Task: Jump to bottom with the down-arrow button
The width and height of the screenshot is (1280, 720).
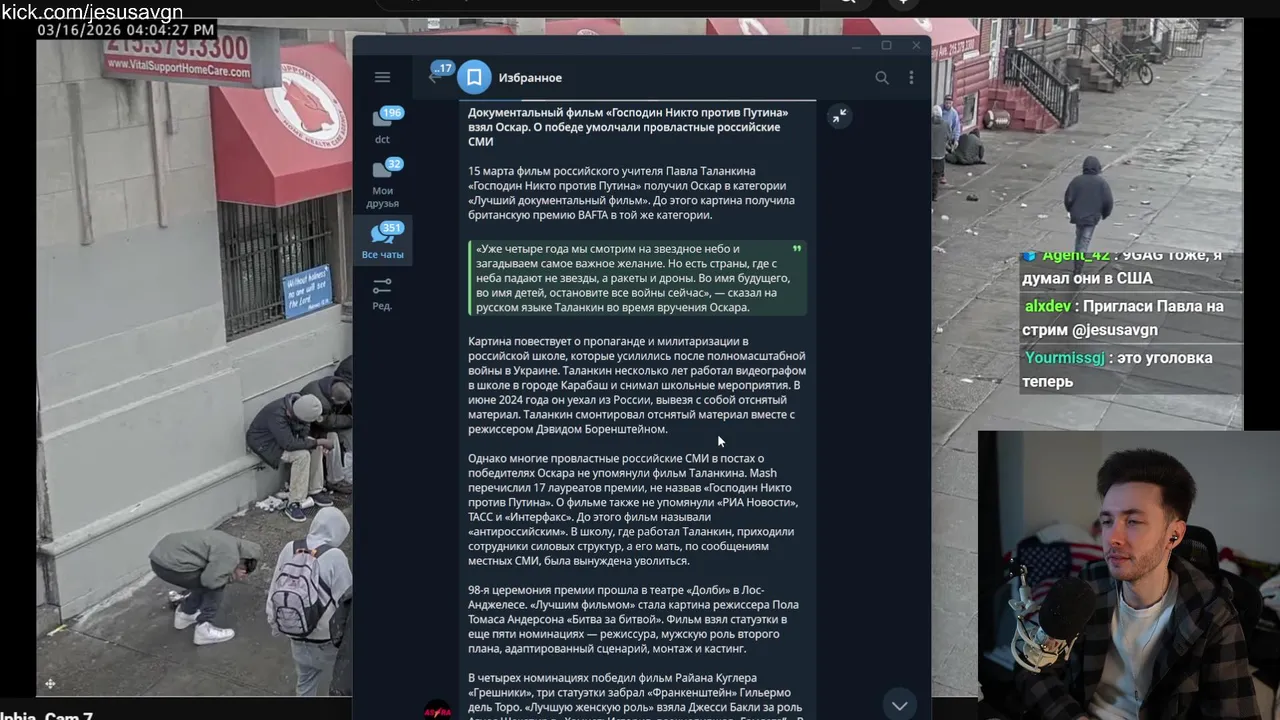Action: [x=899, y=705]
